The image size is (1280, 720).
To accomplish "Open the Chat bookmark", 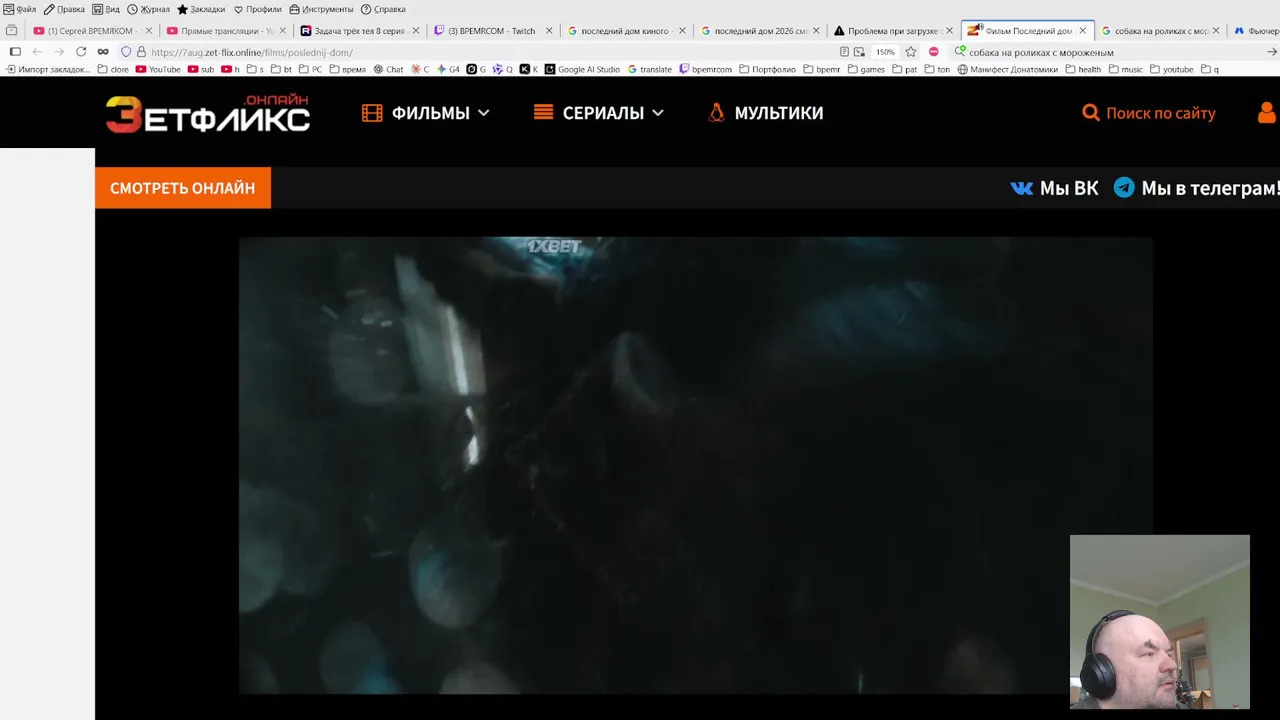I will click(x=388, y=70).
